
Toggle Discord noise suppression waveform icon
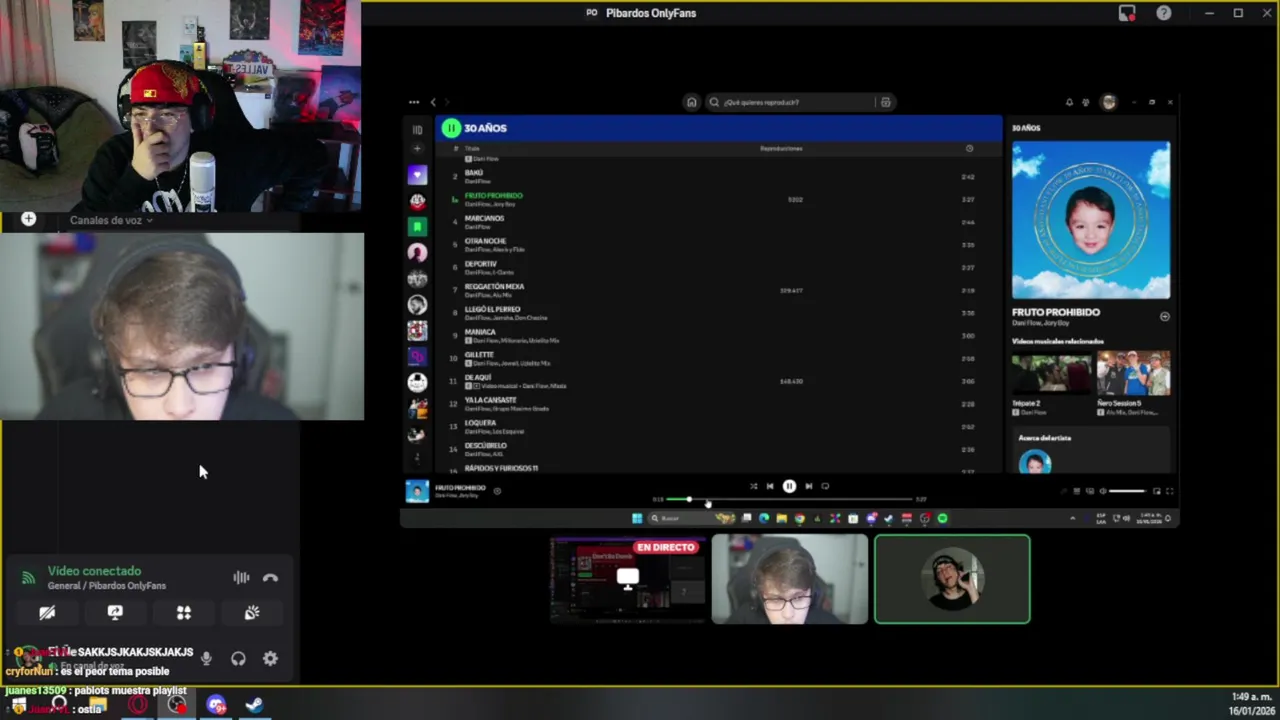(x=241, y=577)
